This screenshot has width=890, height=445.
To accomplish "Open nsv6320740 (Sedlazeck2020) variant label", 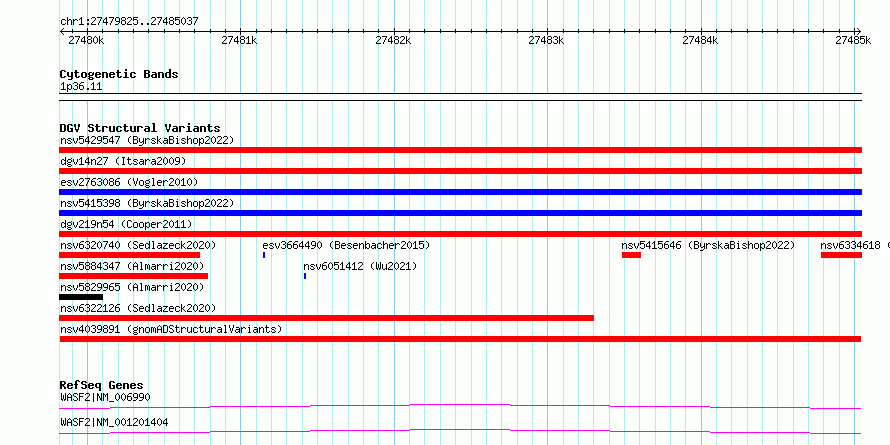I will (x=138, y=245).
